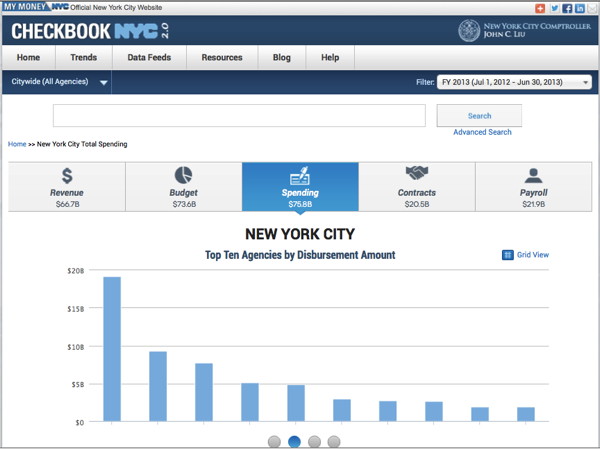
Task: Open the Data Feeds nav menu
Action: pos(149,57)
